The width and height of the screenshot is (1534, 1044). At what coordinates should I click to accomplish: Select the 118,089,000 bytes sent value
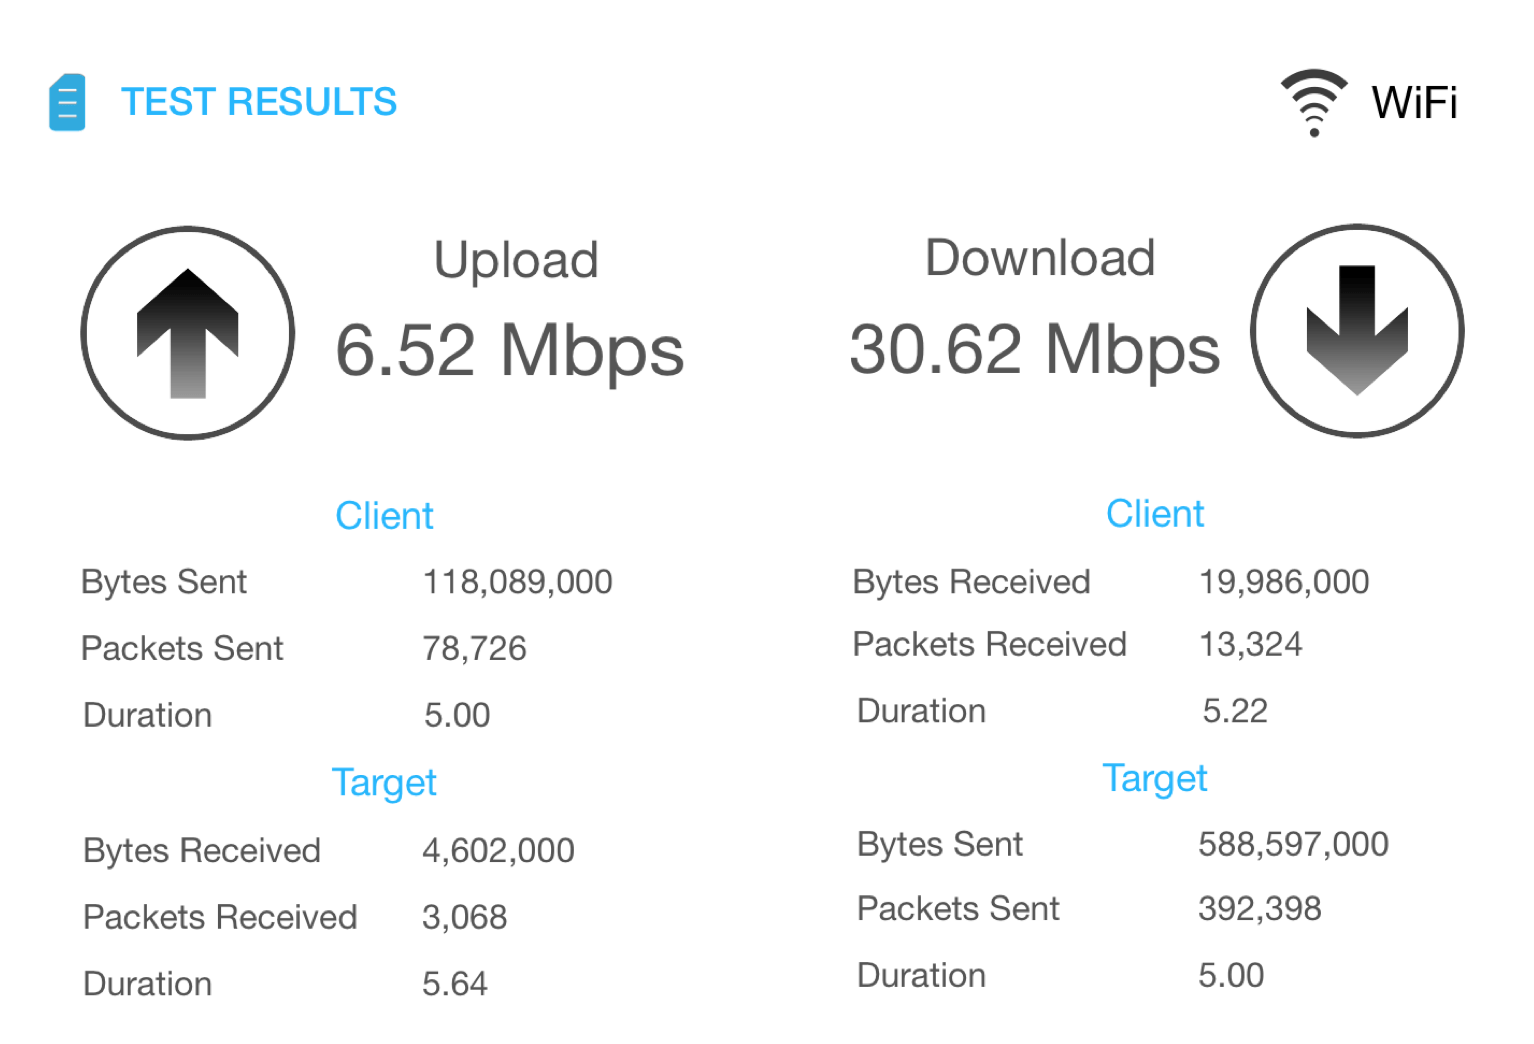pos(517,582)
